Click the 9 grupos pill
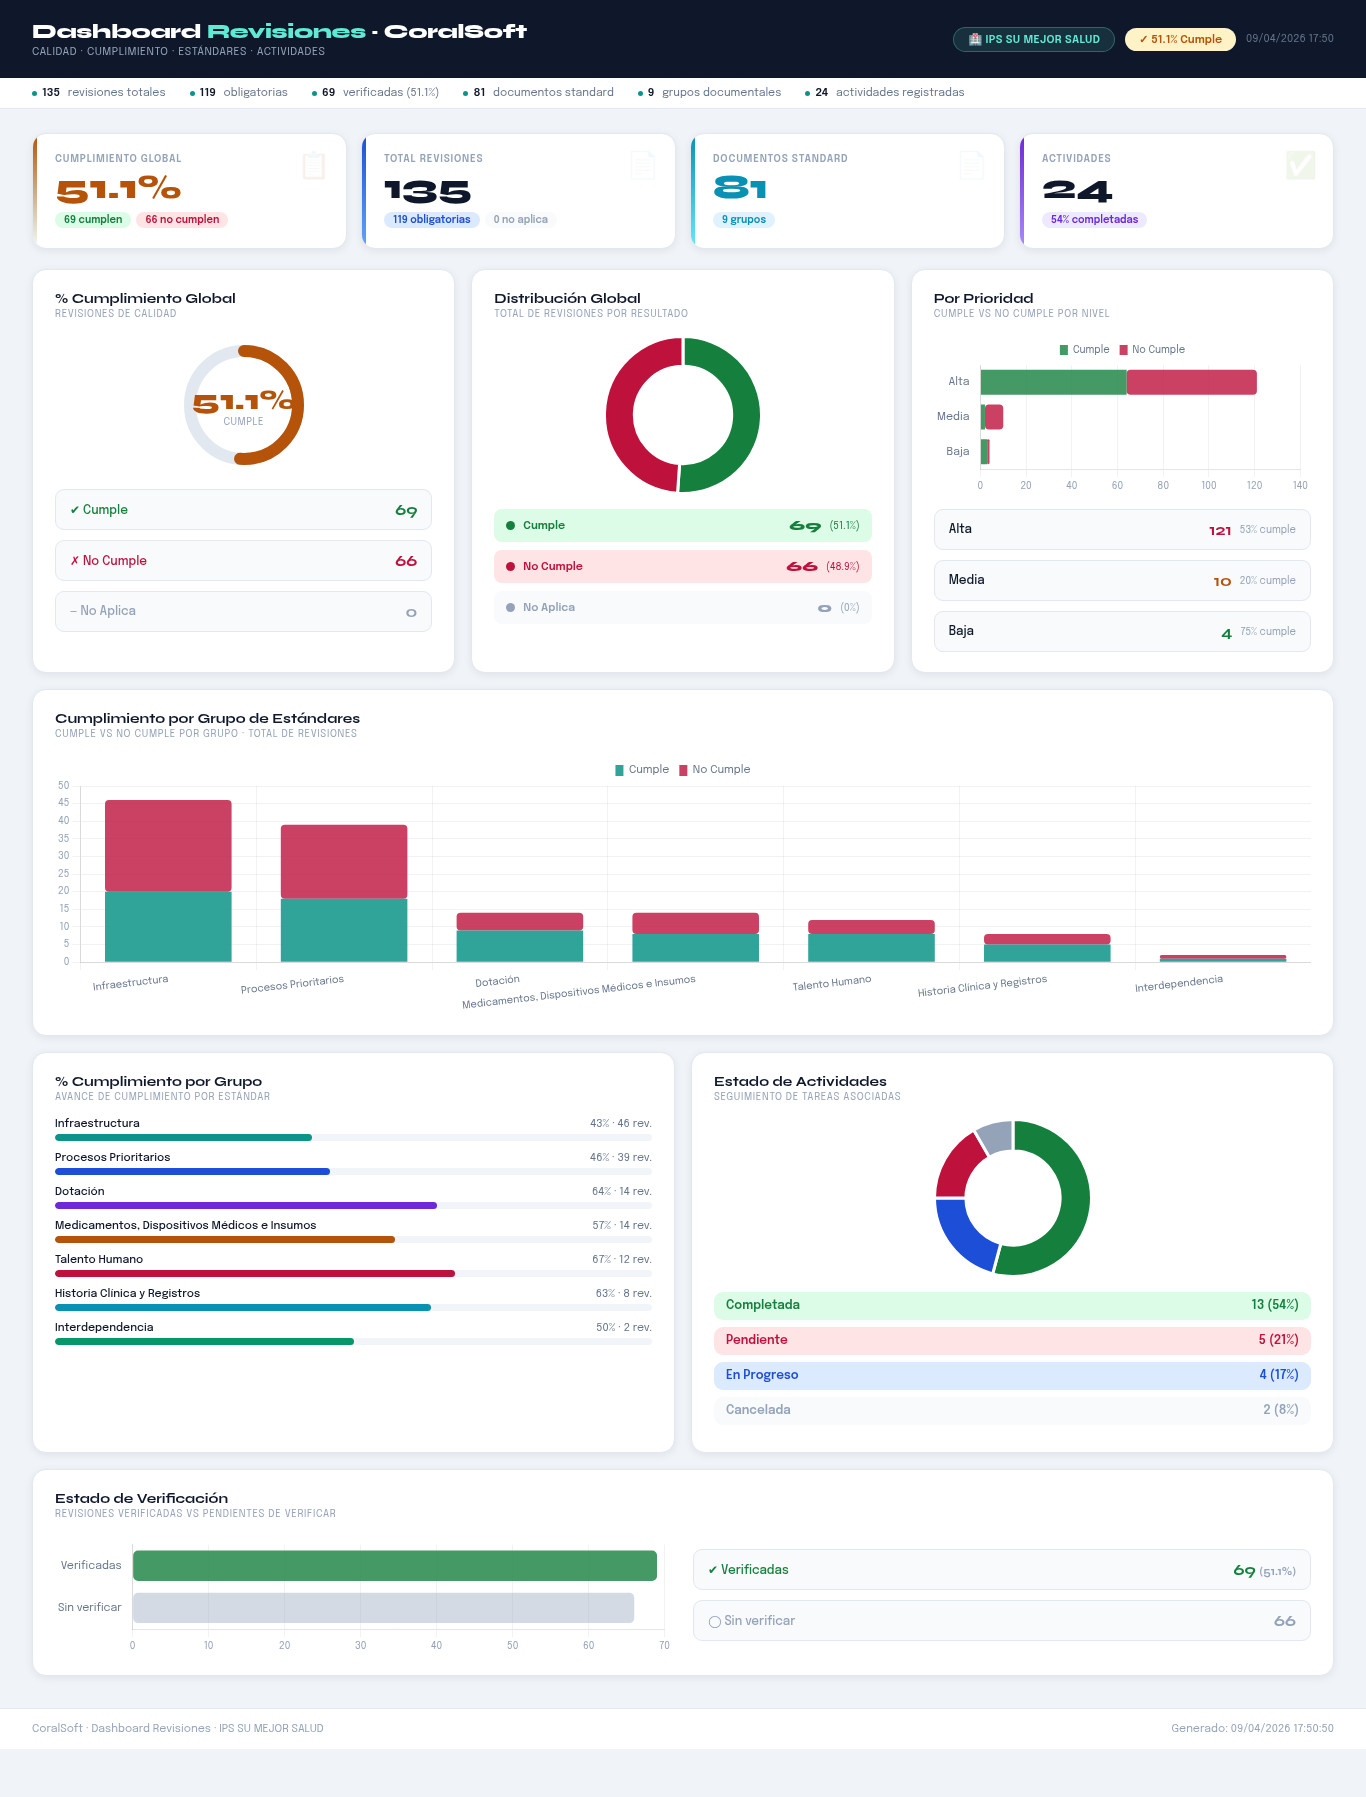Viewport: 1366px width, 1797px height. (x=744, y=219)
